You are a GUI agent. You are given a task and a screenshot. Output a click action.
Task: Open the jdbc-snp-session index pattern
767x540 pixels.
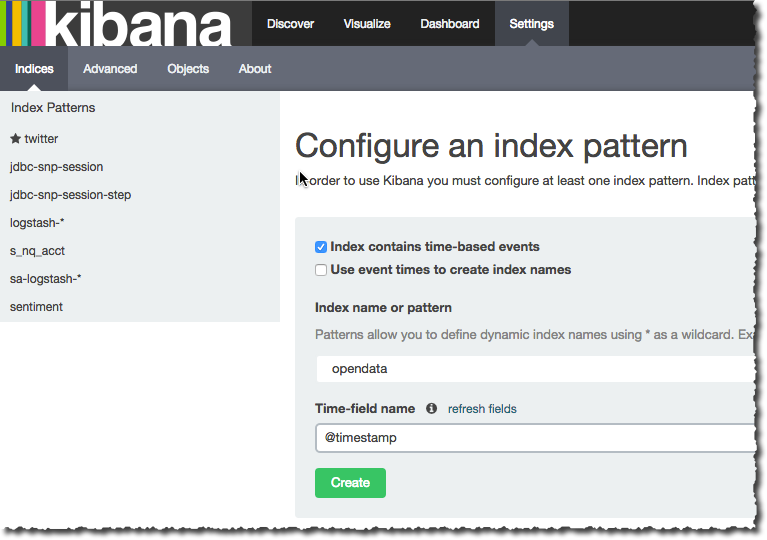pyautogui.click(x=56, y=167)
